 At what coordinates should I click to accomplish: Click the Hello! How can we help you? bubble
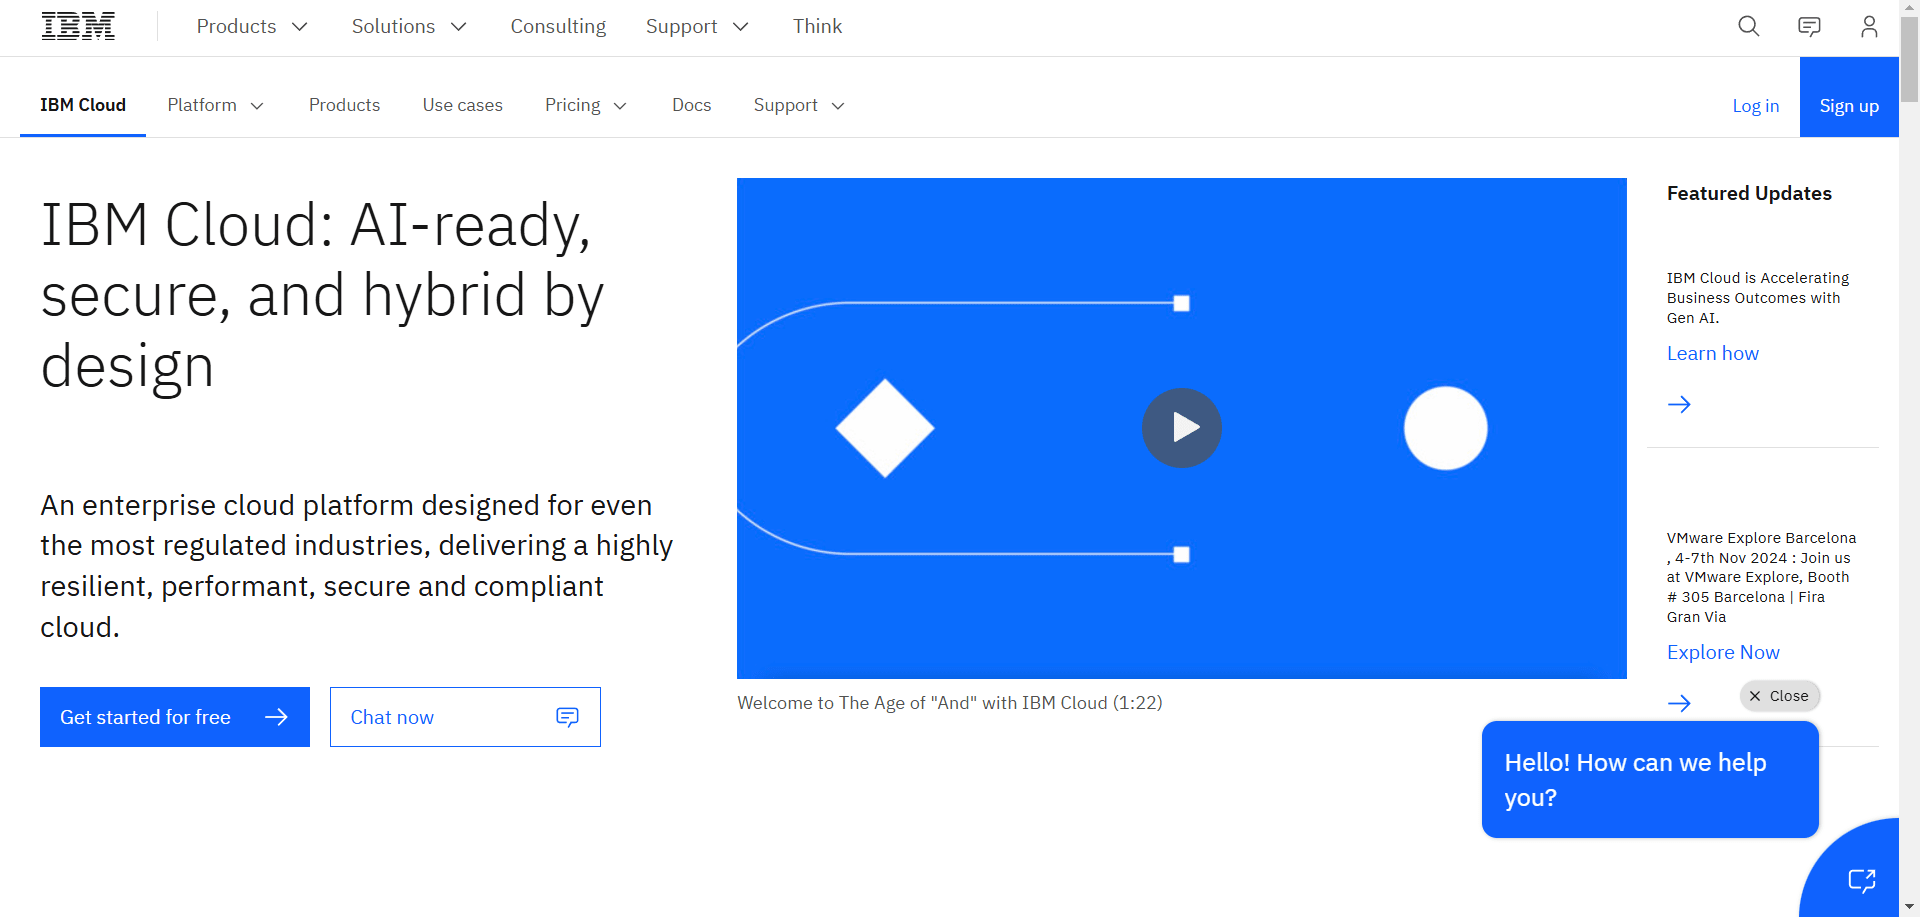1650,780
